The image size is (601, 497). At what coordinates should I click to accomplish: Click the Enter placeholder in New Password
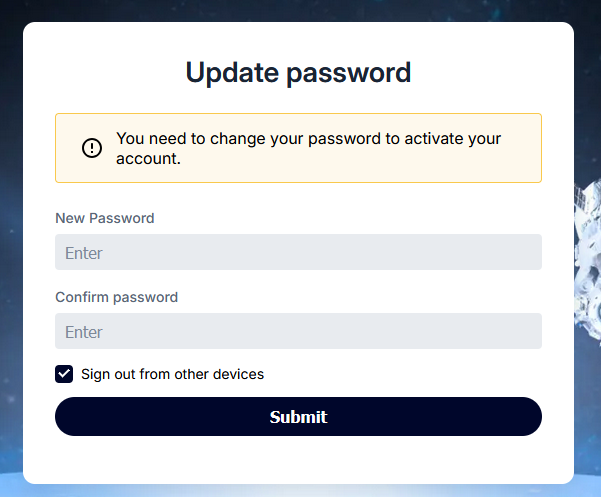[84, 253]
